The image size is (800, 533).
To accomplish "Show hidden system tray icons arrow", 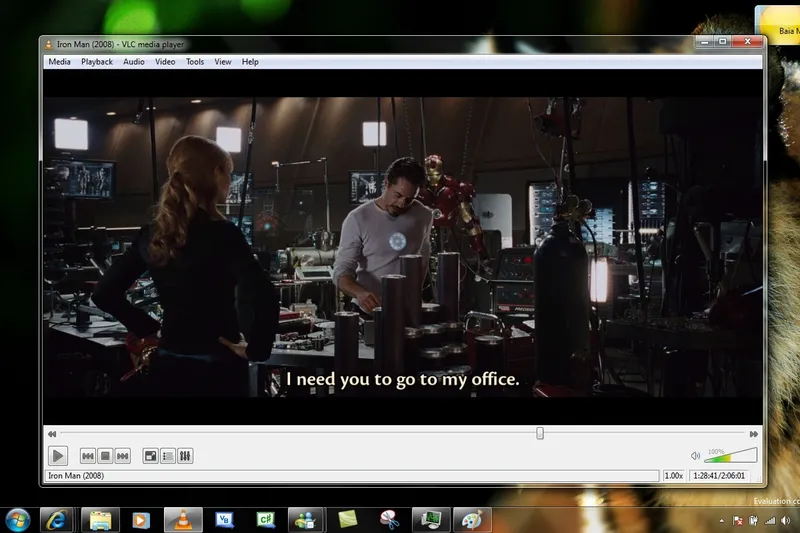I will (x=721, y=521).
